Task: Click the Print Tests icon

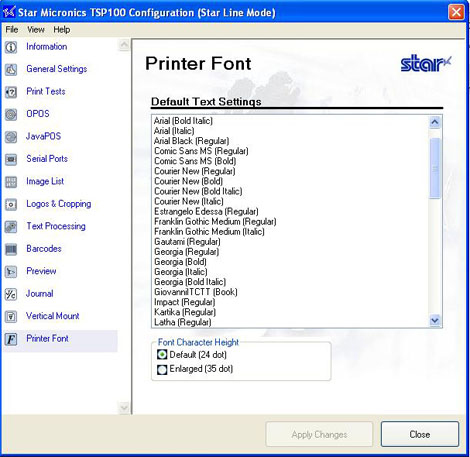Action: coord(11,92)
